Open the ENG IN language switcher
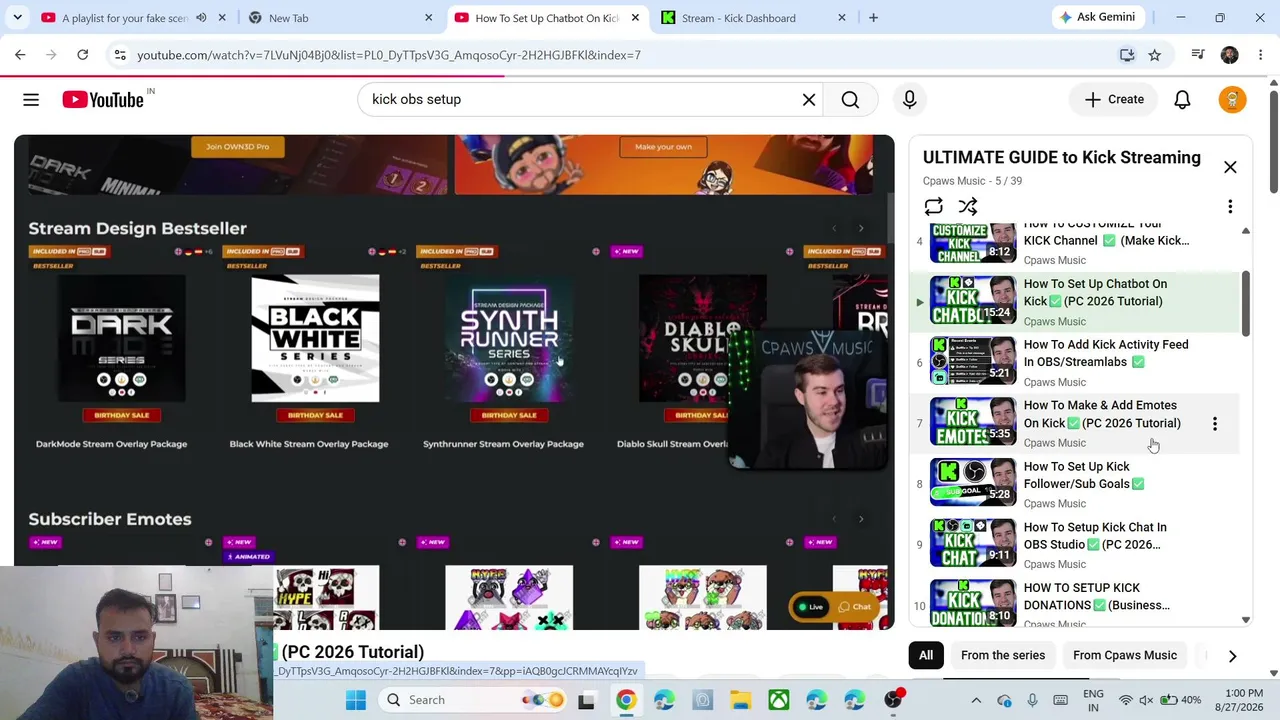The image size is (1280, 720). (x=1094, y=700)
